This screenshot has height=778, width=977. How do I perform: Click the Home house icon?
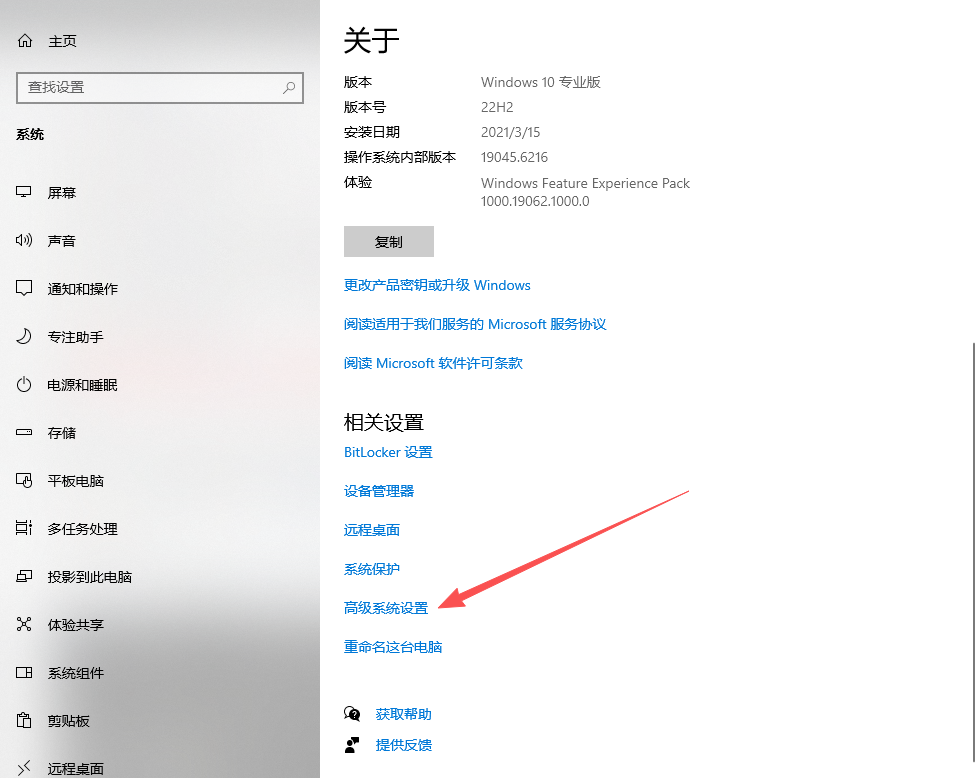point(25,41)
